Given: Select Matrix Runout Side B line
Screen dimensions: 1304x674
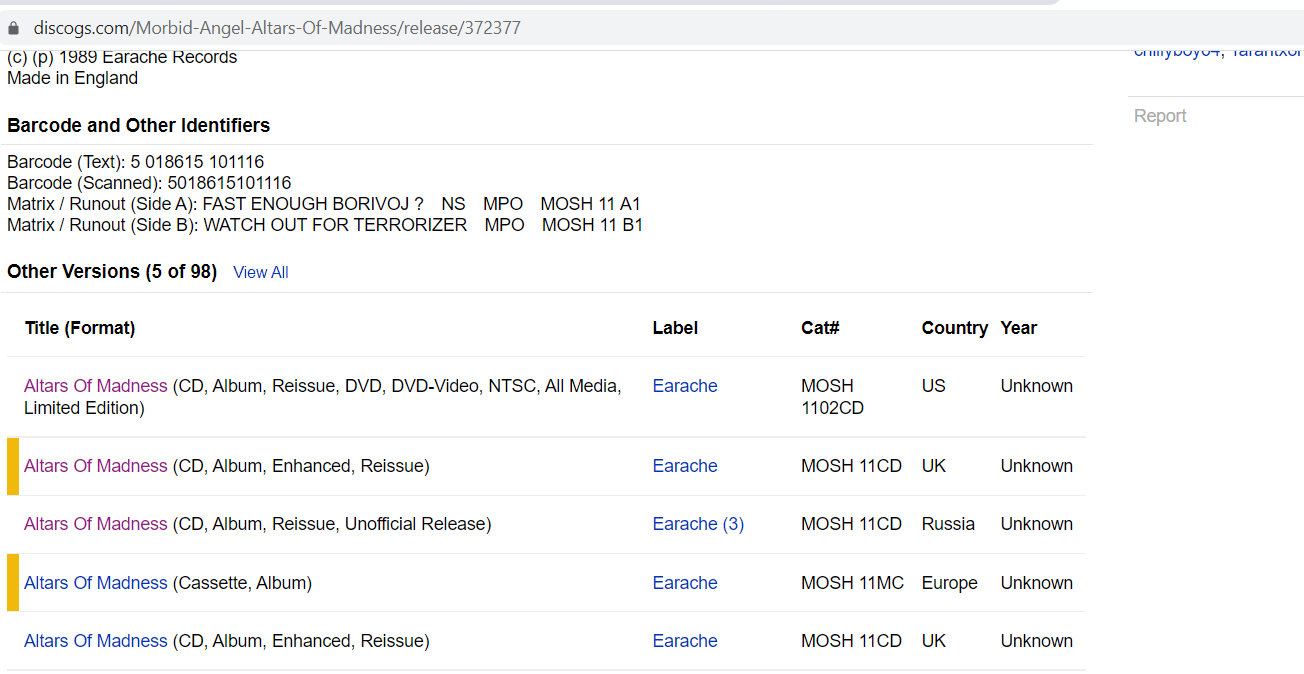Looking at the screenshot, I should pos(325,225).
